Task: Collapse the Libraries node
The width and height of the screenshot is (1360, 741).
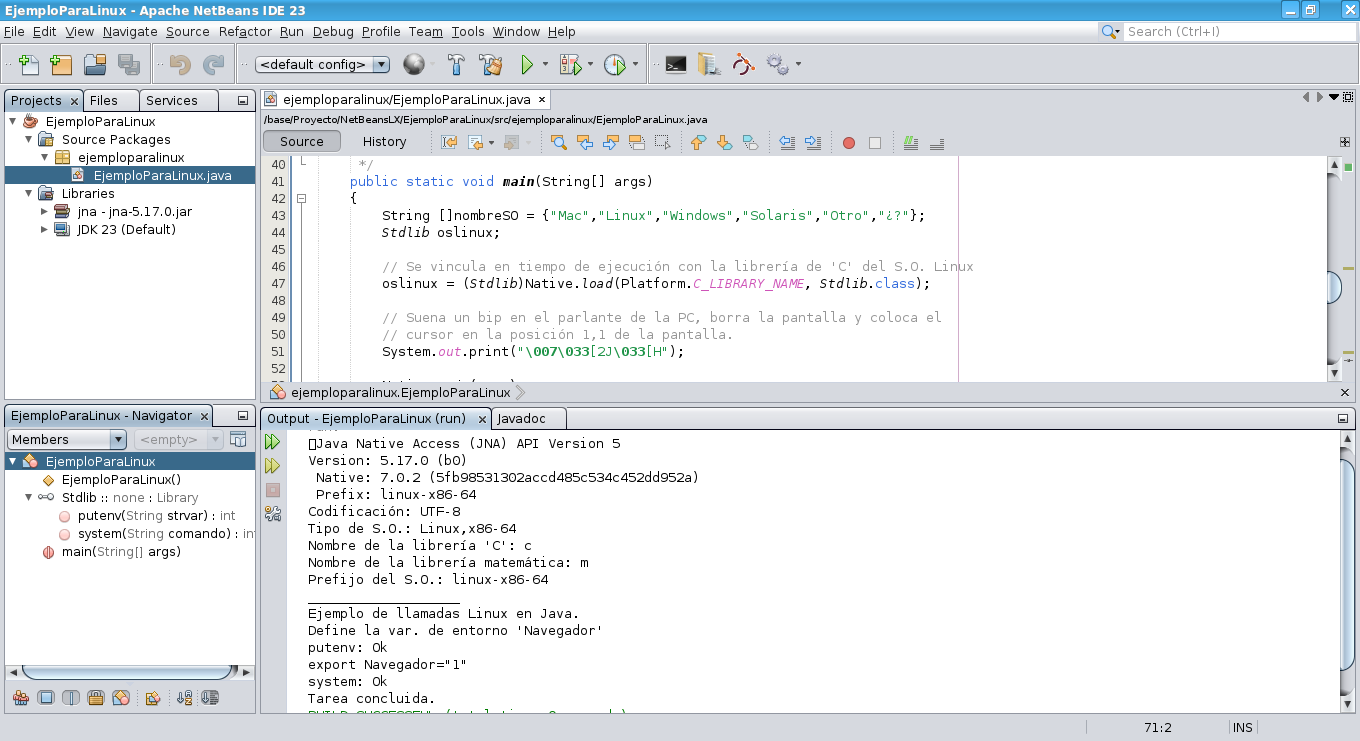Action: (28, 194)
